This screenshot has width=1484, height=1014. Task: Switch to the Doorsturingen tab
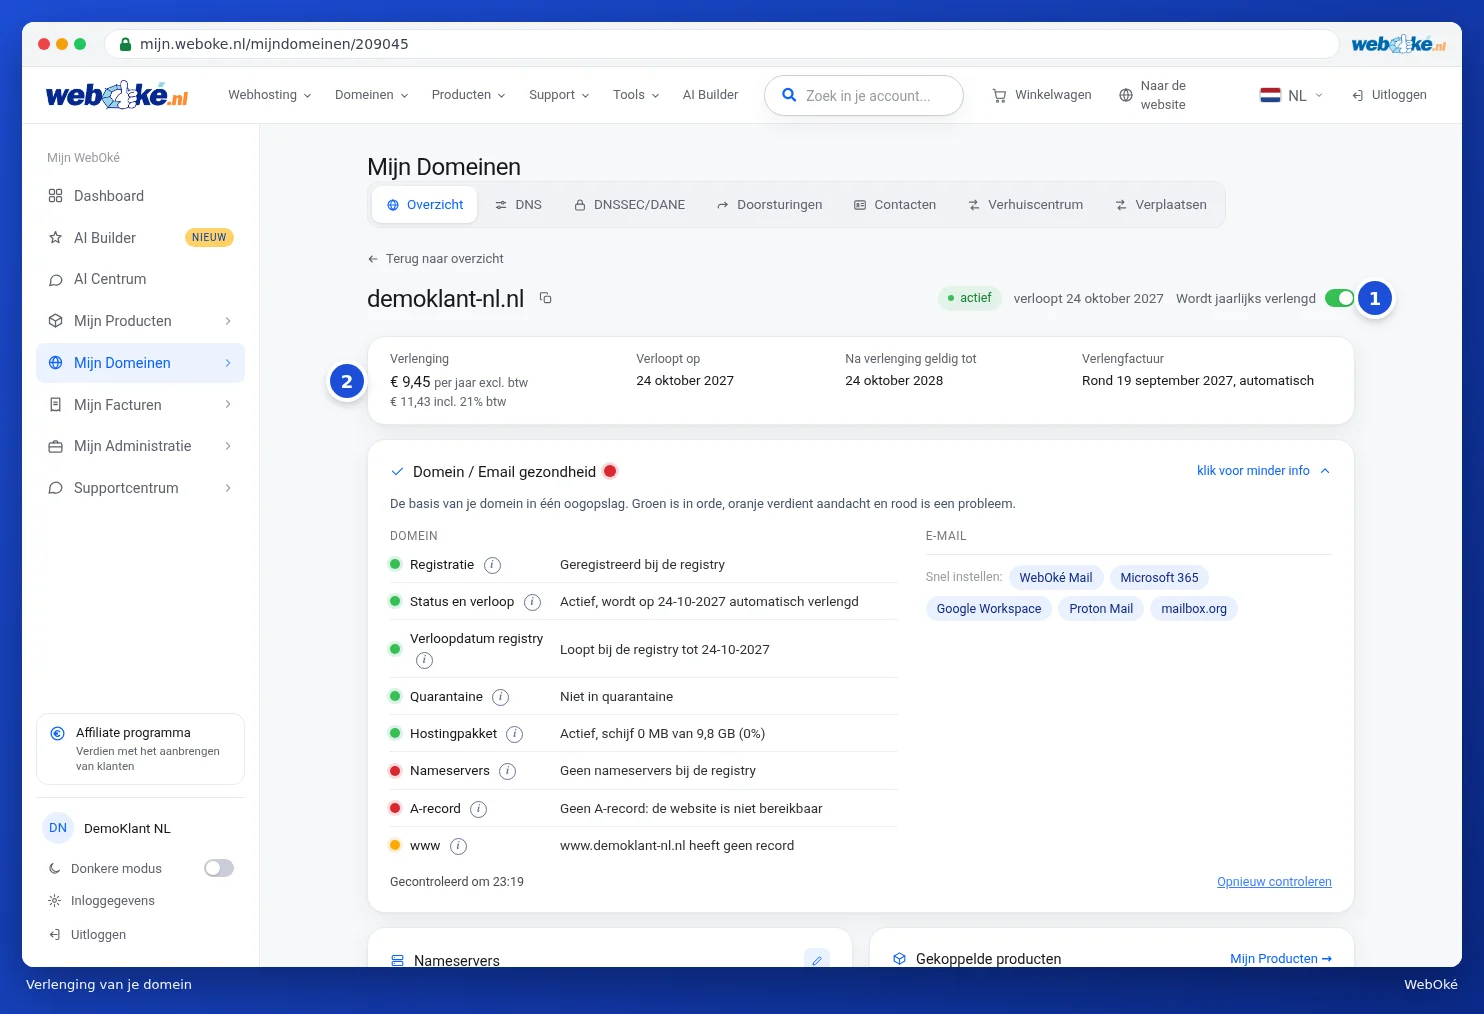pos(769,205)
